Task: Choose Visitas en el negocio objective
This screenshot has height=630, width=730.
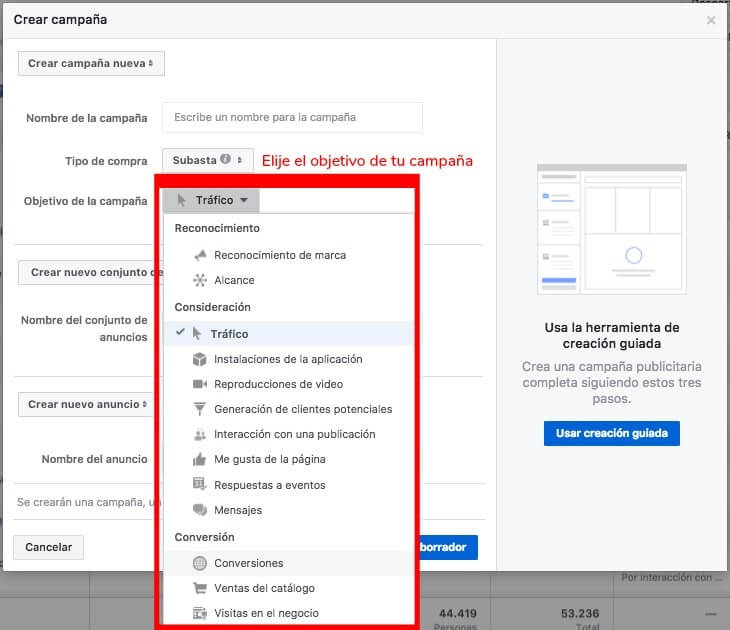Action: pos(266,613)
